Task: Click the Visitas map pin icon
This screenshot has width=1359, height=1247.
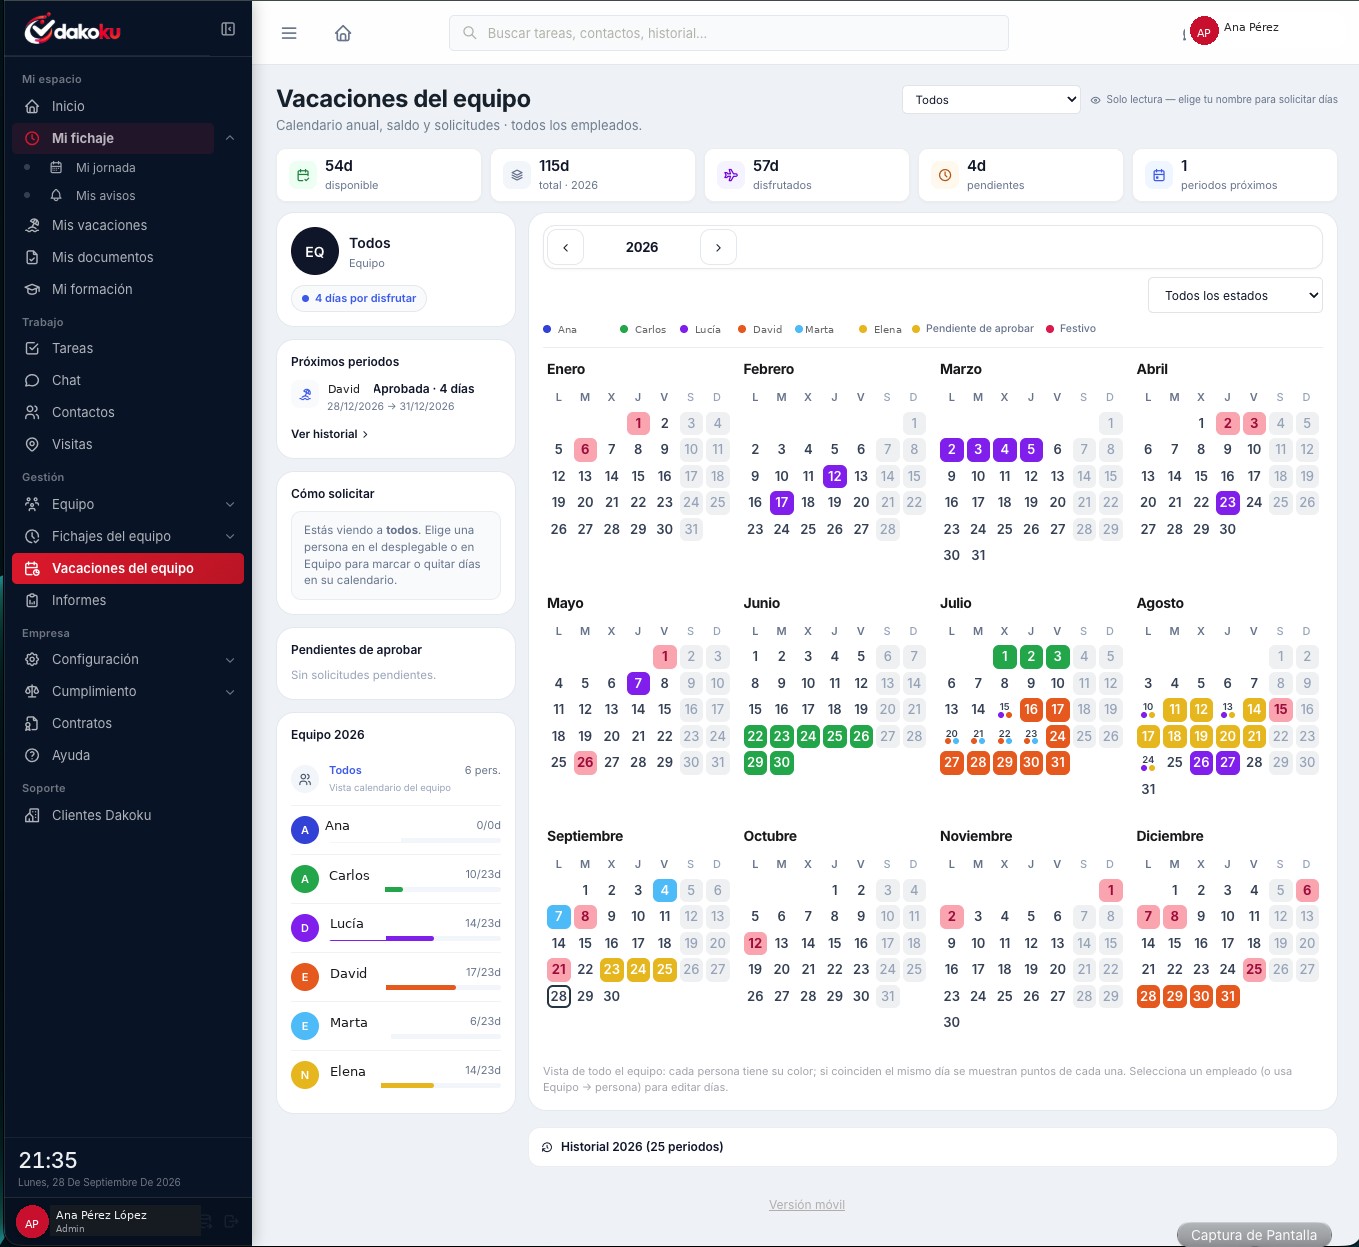Action: [x=32, y=444]
